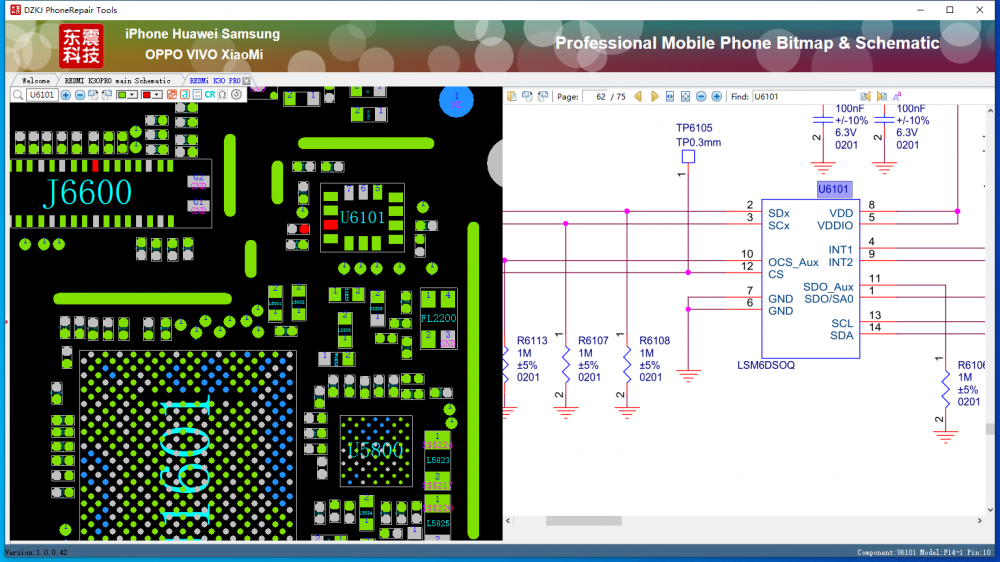Click the schematic scroll right arrow
This screenshot has width=1000, height=562.
tap(980, 521)
